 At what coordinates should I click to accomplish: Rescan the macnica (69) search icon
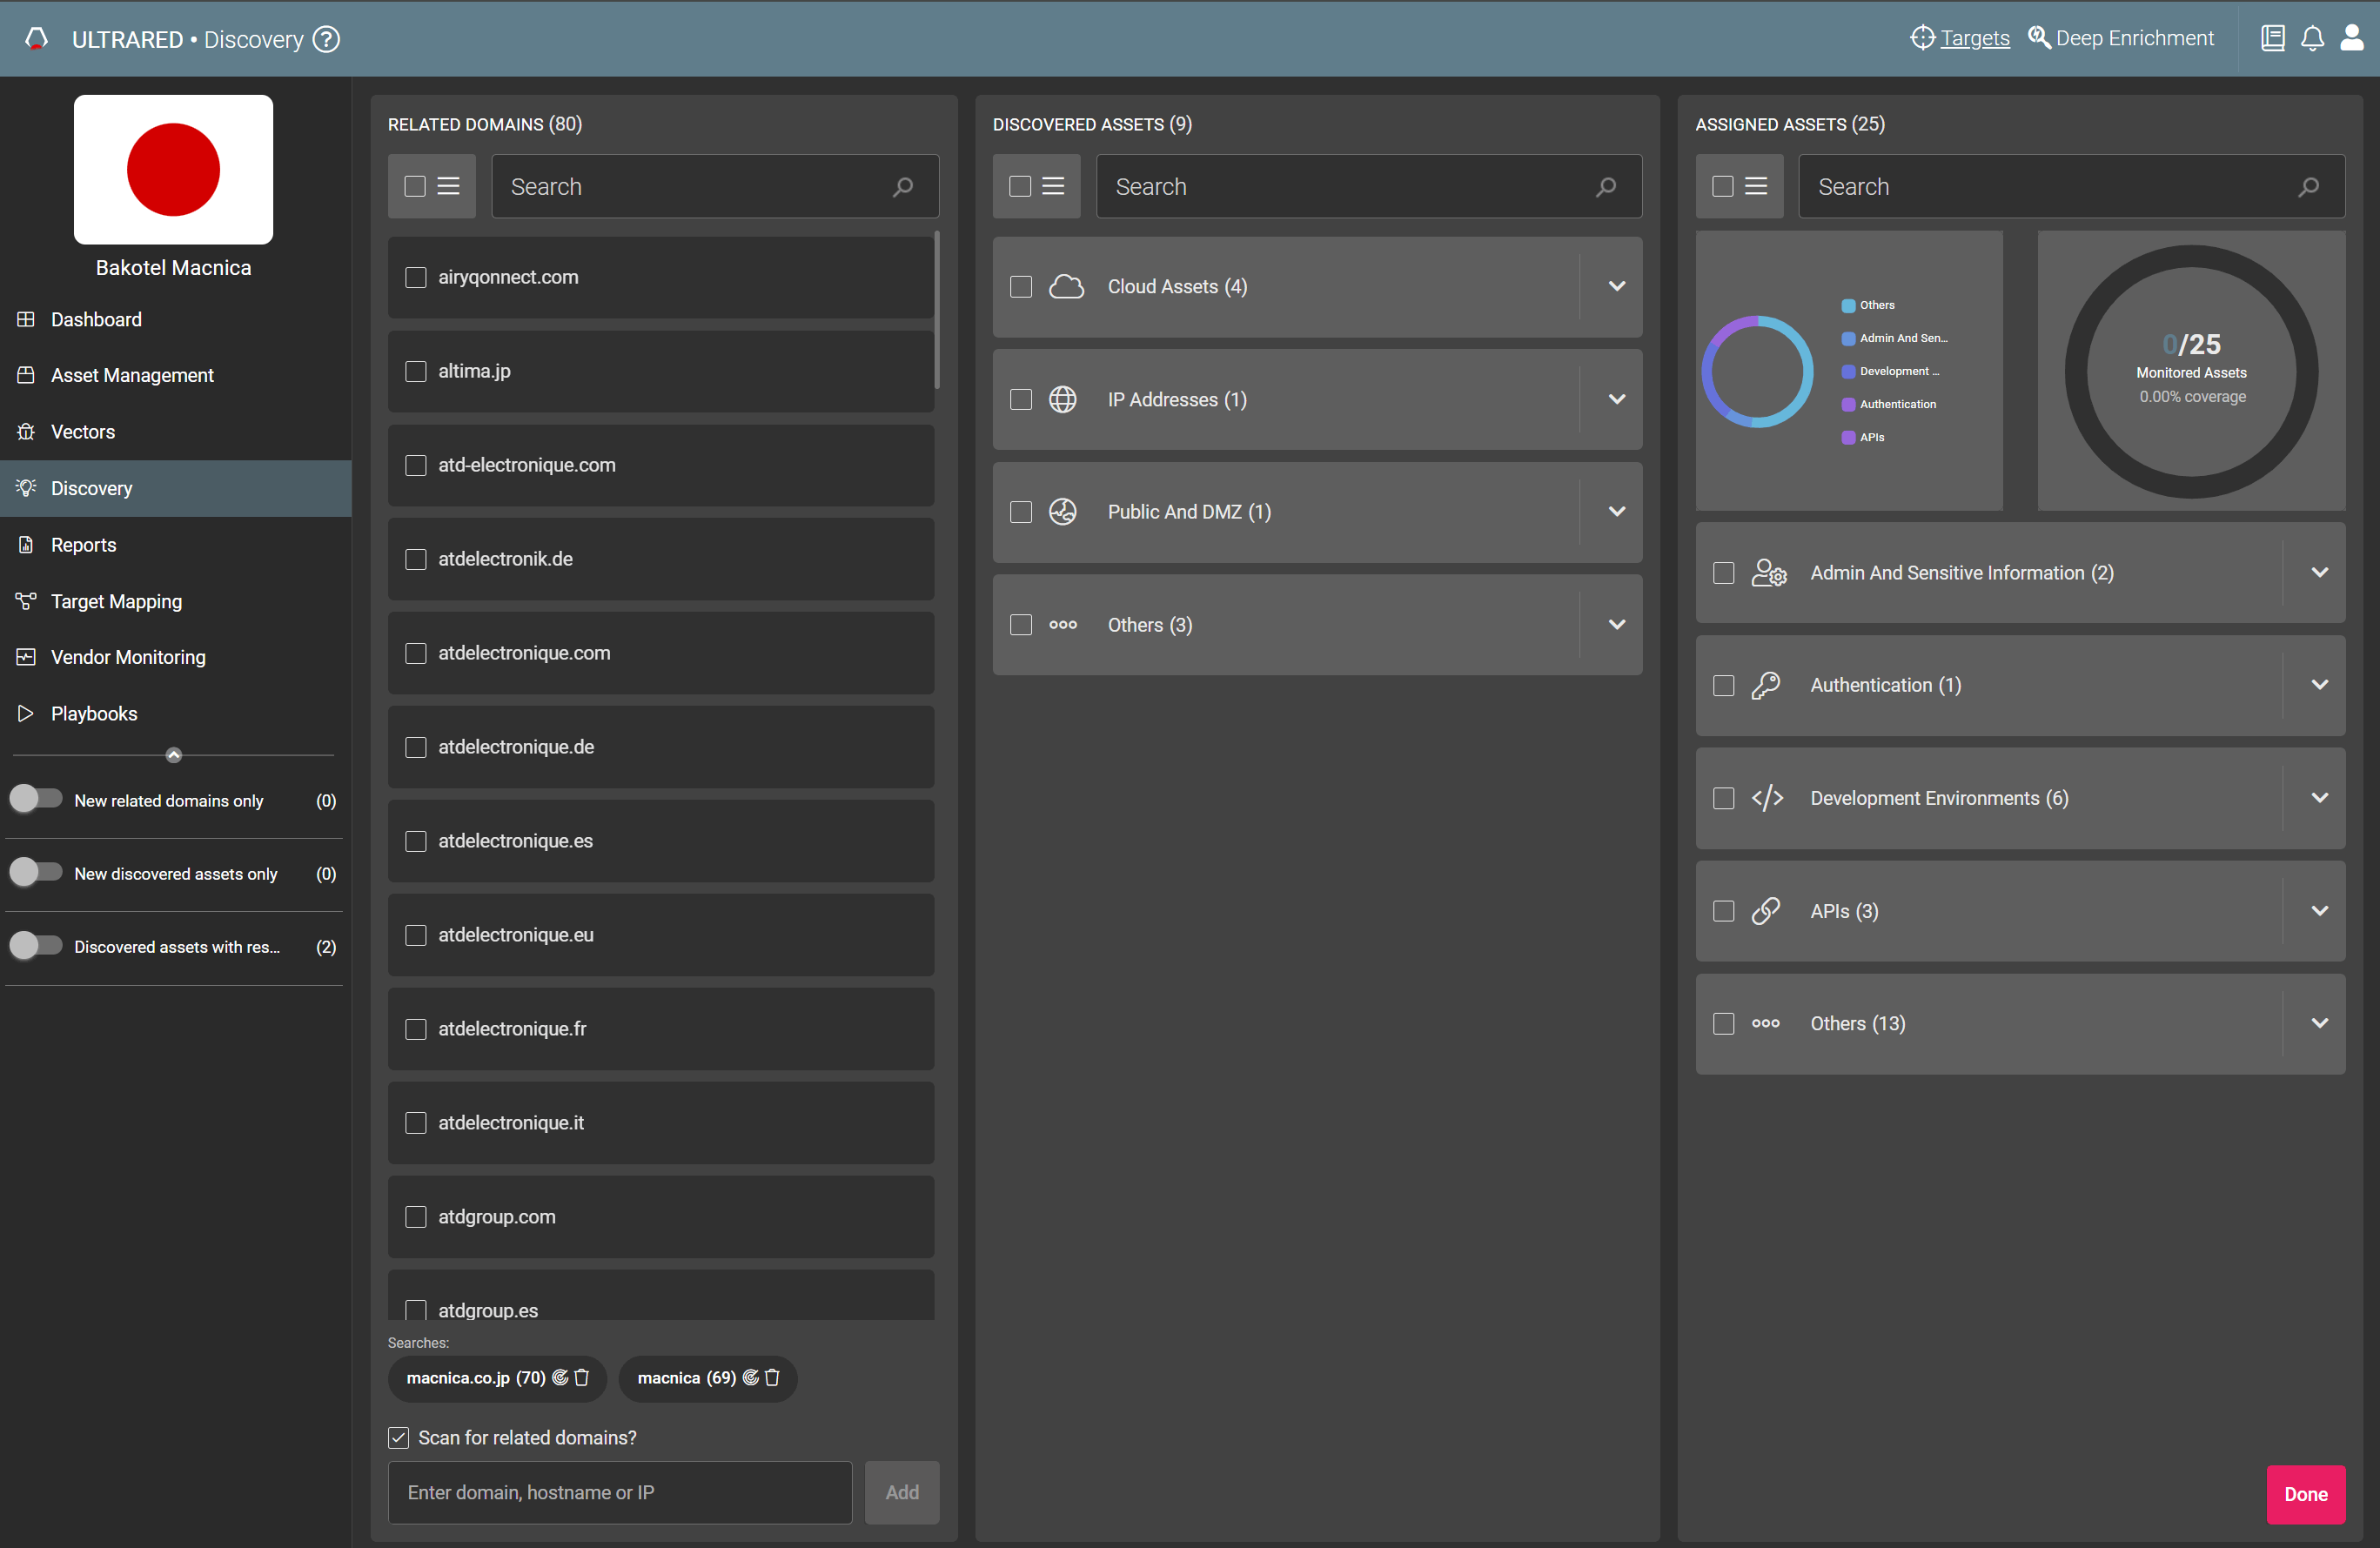click(x=751, y=1378)
